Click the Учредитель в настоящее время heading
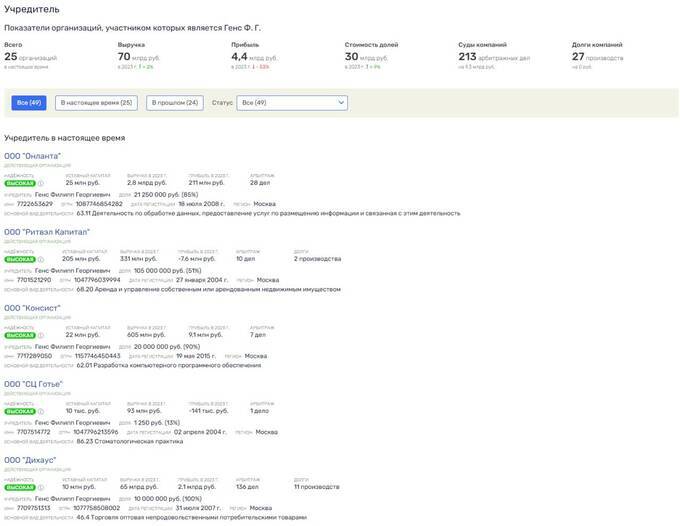The width and height of the screenshot is (680, 526). 65,138
